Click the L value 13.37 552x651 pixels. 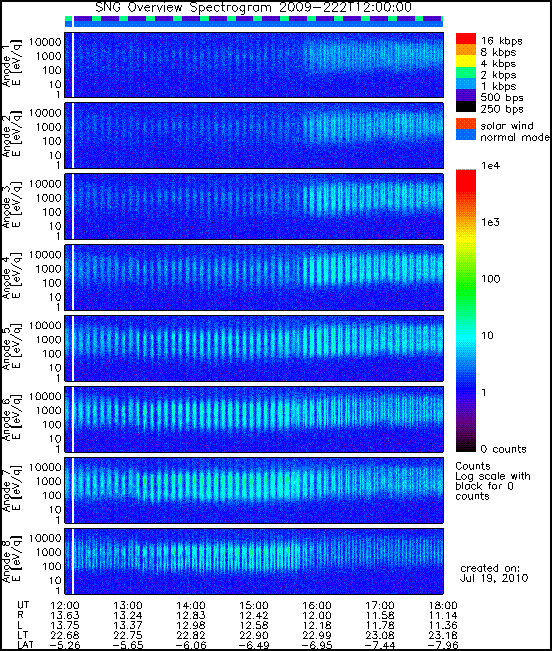point(128,625)
